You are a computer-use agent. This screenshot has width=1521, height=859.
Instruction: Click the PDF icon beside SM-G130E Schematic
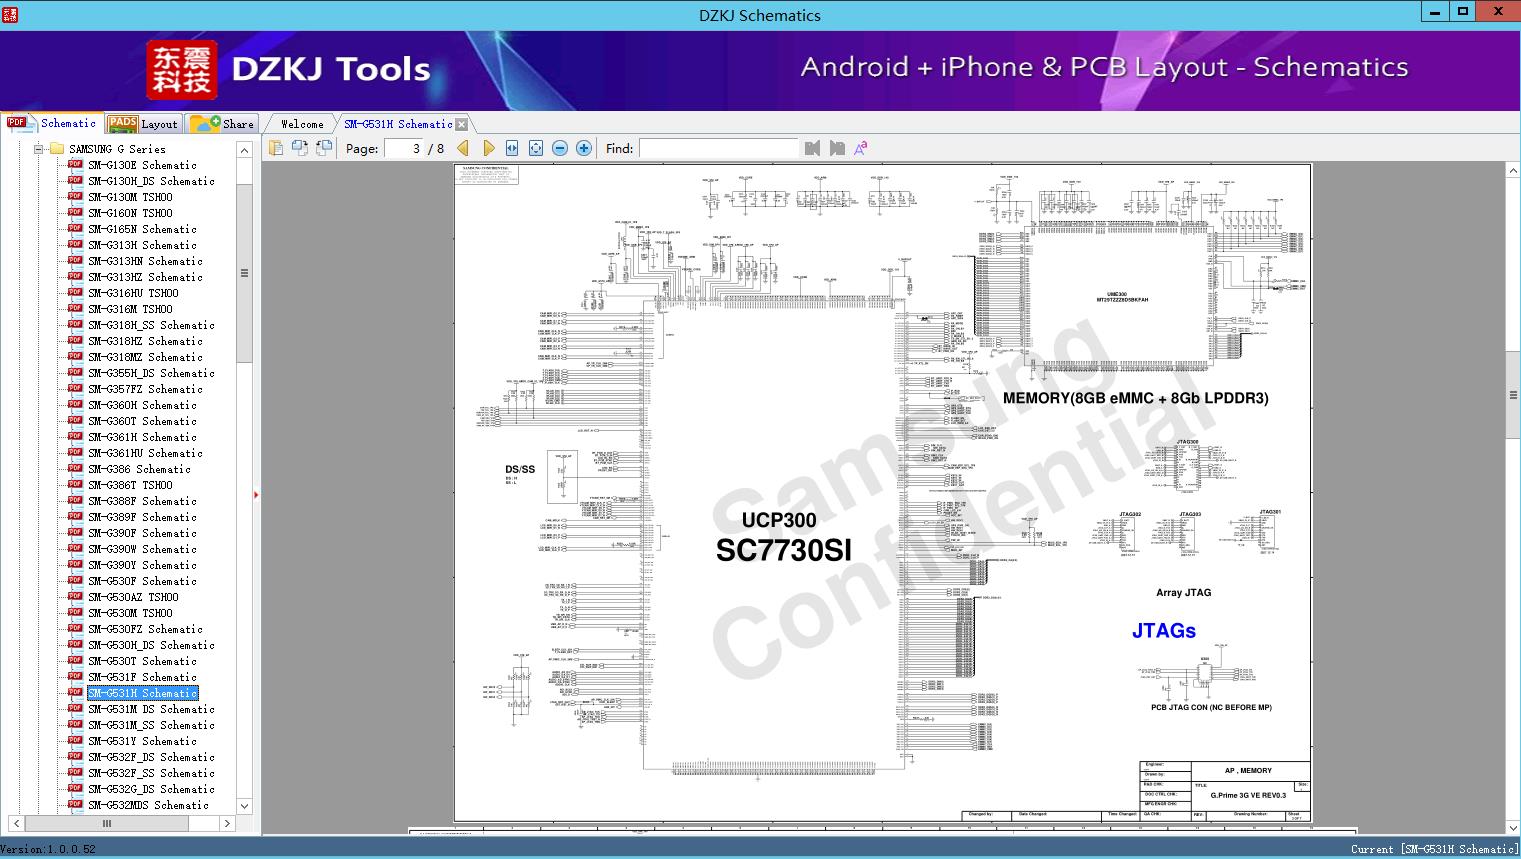point(75,165)
